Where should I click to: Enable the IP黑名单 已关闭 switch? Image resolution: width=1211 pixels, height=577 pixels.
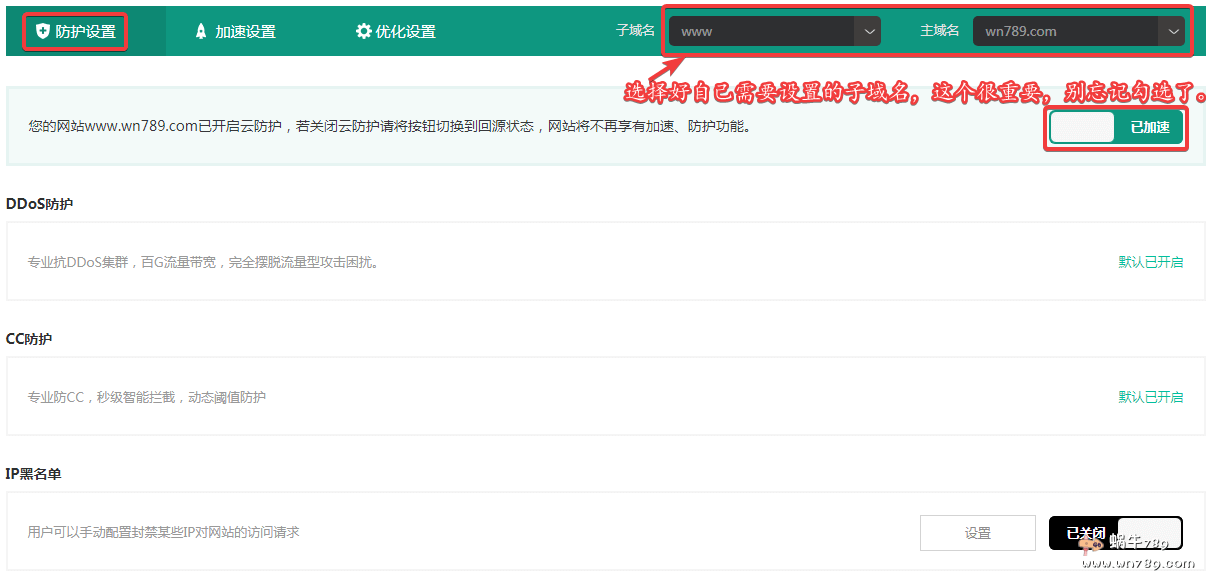[1115, 533]
